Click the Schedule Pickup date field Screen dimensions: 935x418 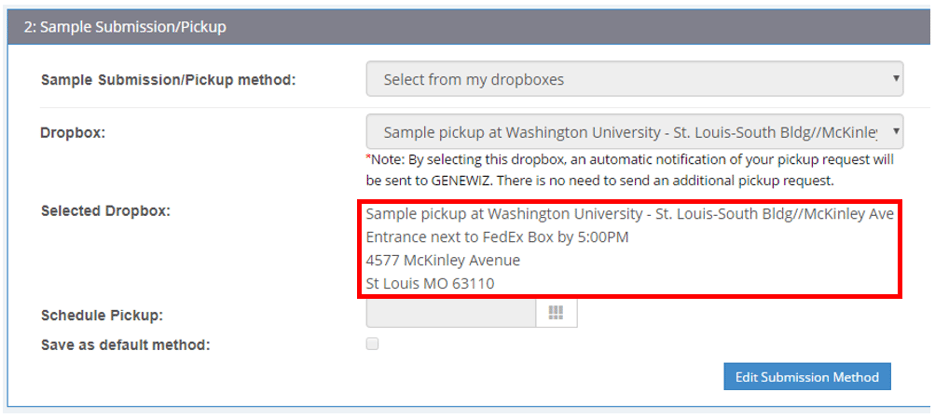tap(451, 313)
